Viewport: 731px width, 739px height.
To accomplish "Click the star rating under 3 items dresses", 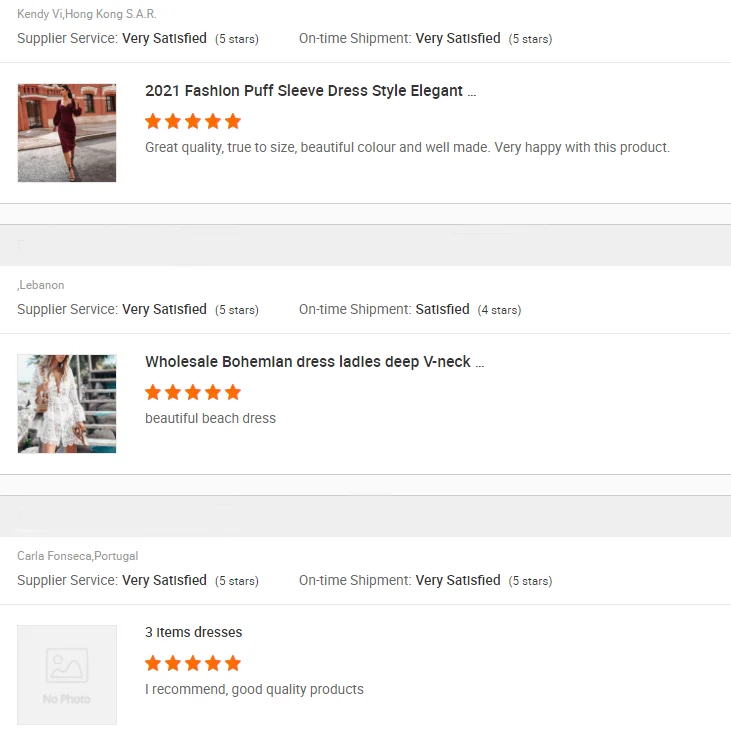I will 193,663.
